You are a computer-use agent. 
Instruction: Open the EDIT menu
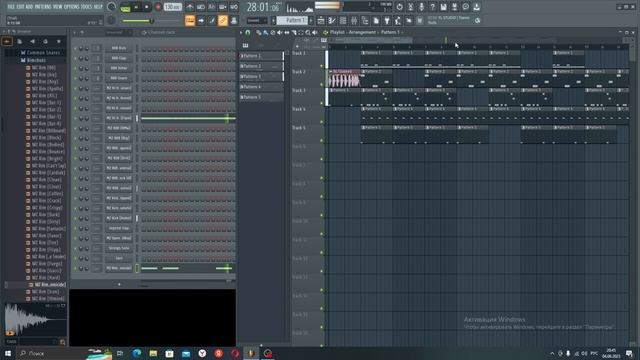point(20,7)
